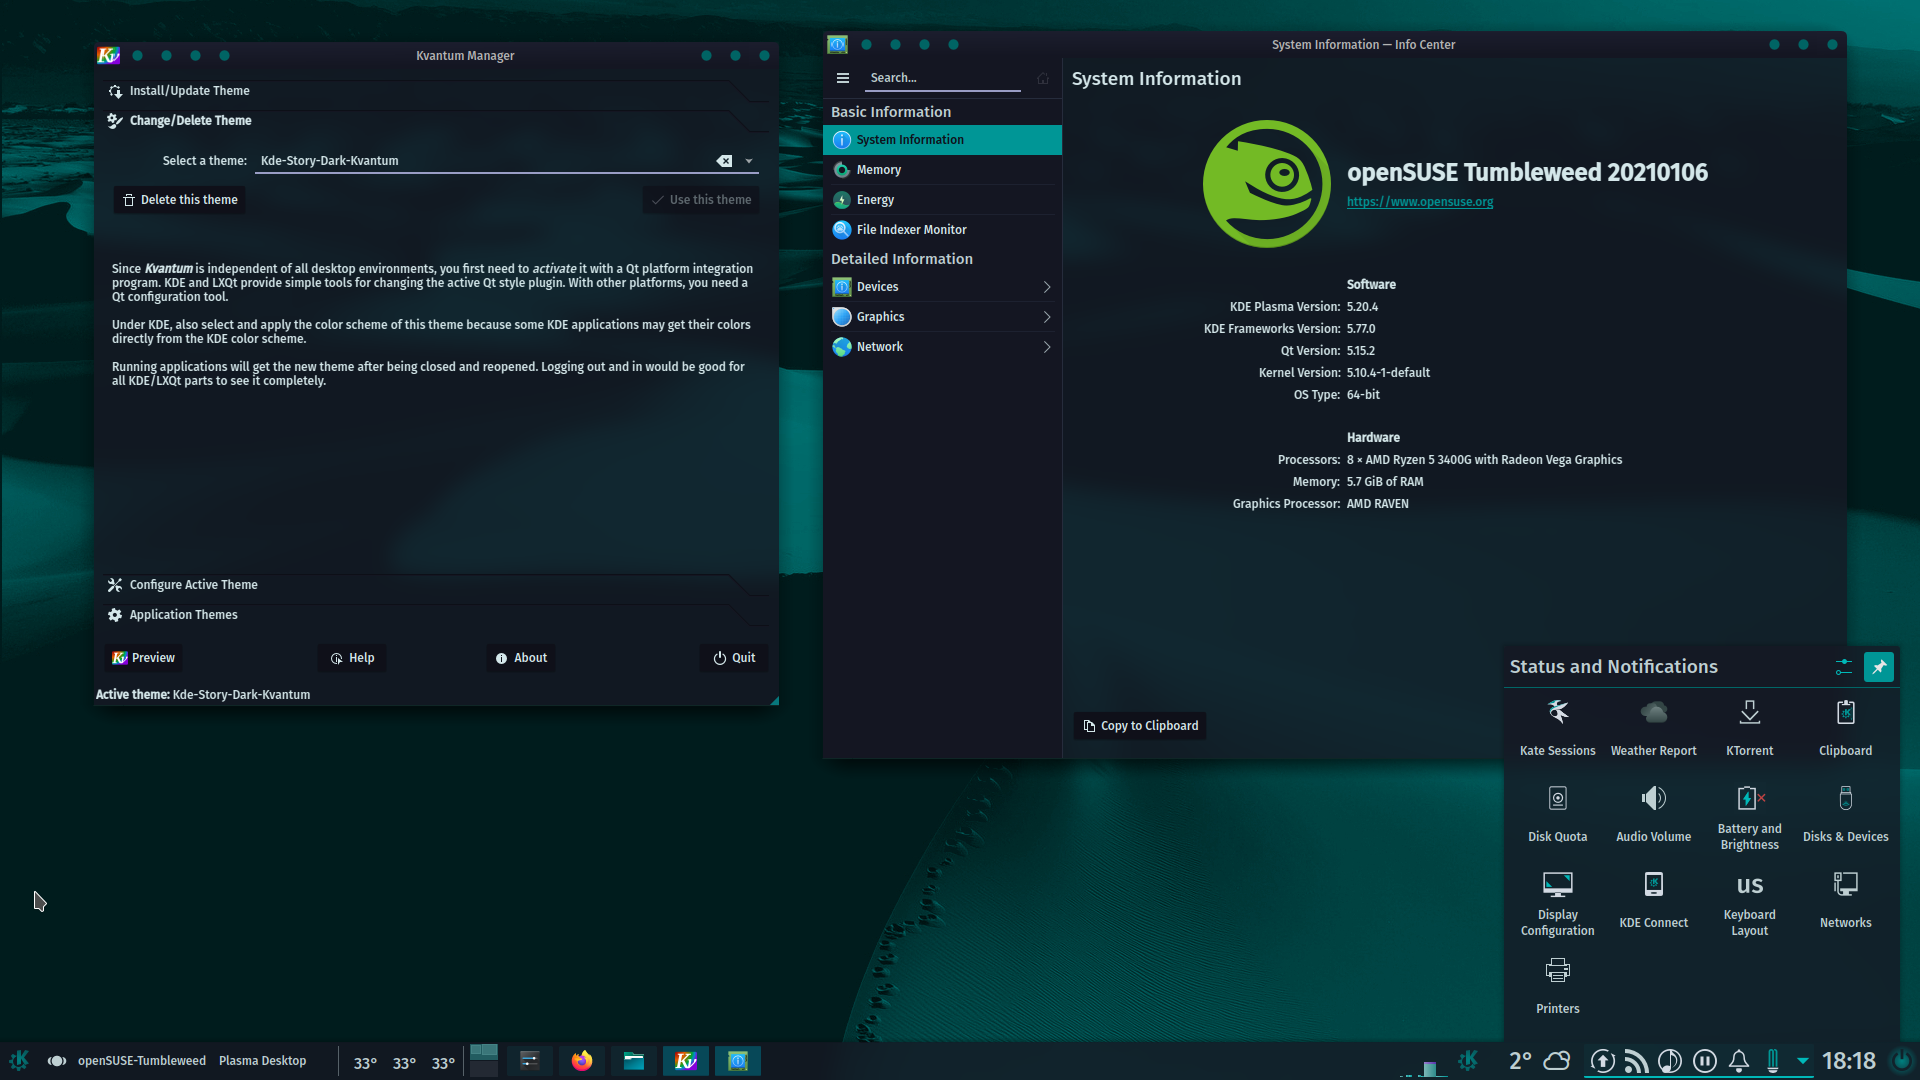Open Weather Report entry in system tray popup
1920x1080 pixels.
coord(1653,728)
